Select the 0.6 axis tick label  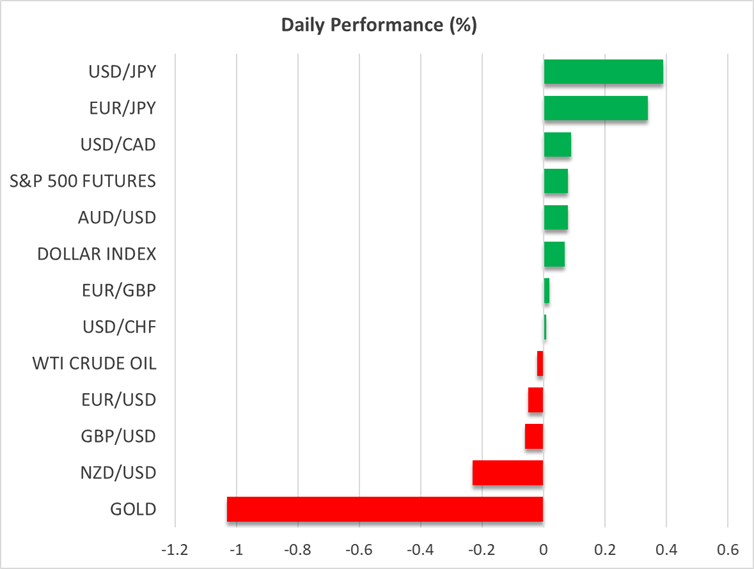click(x=726, y=549)
